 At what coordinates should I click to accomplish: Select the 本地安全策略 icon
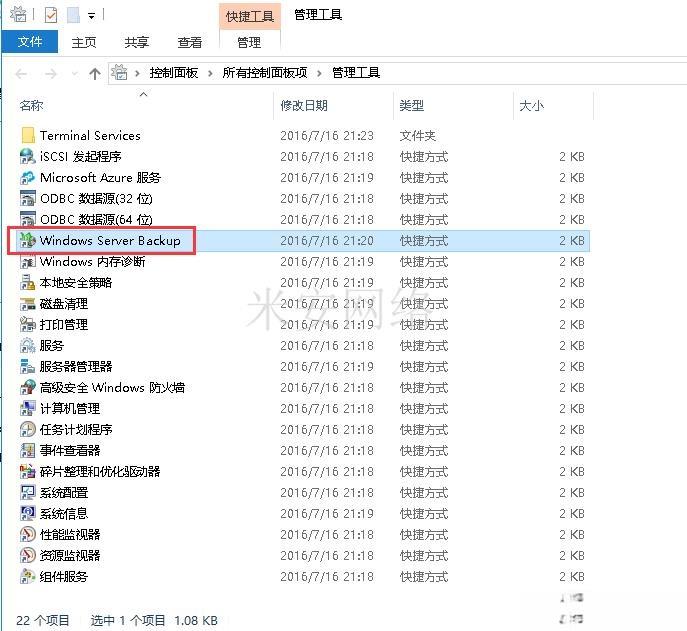pos(28,283)
